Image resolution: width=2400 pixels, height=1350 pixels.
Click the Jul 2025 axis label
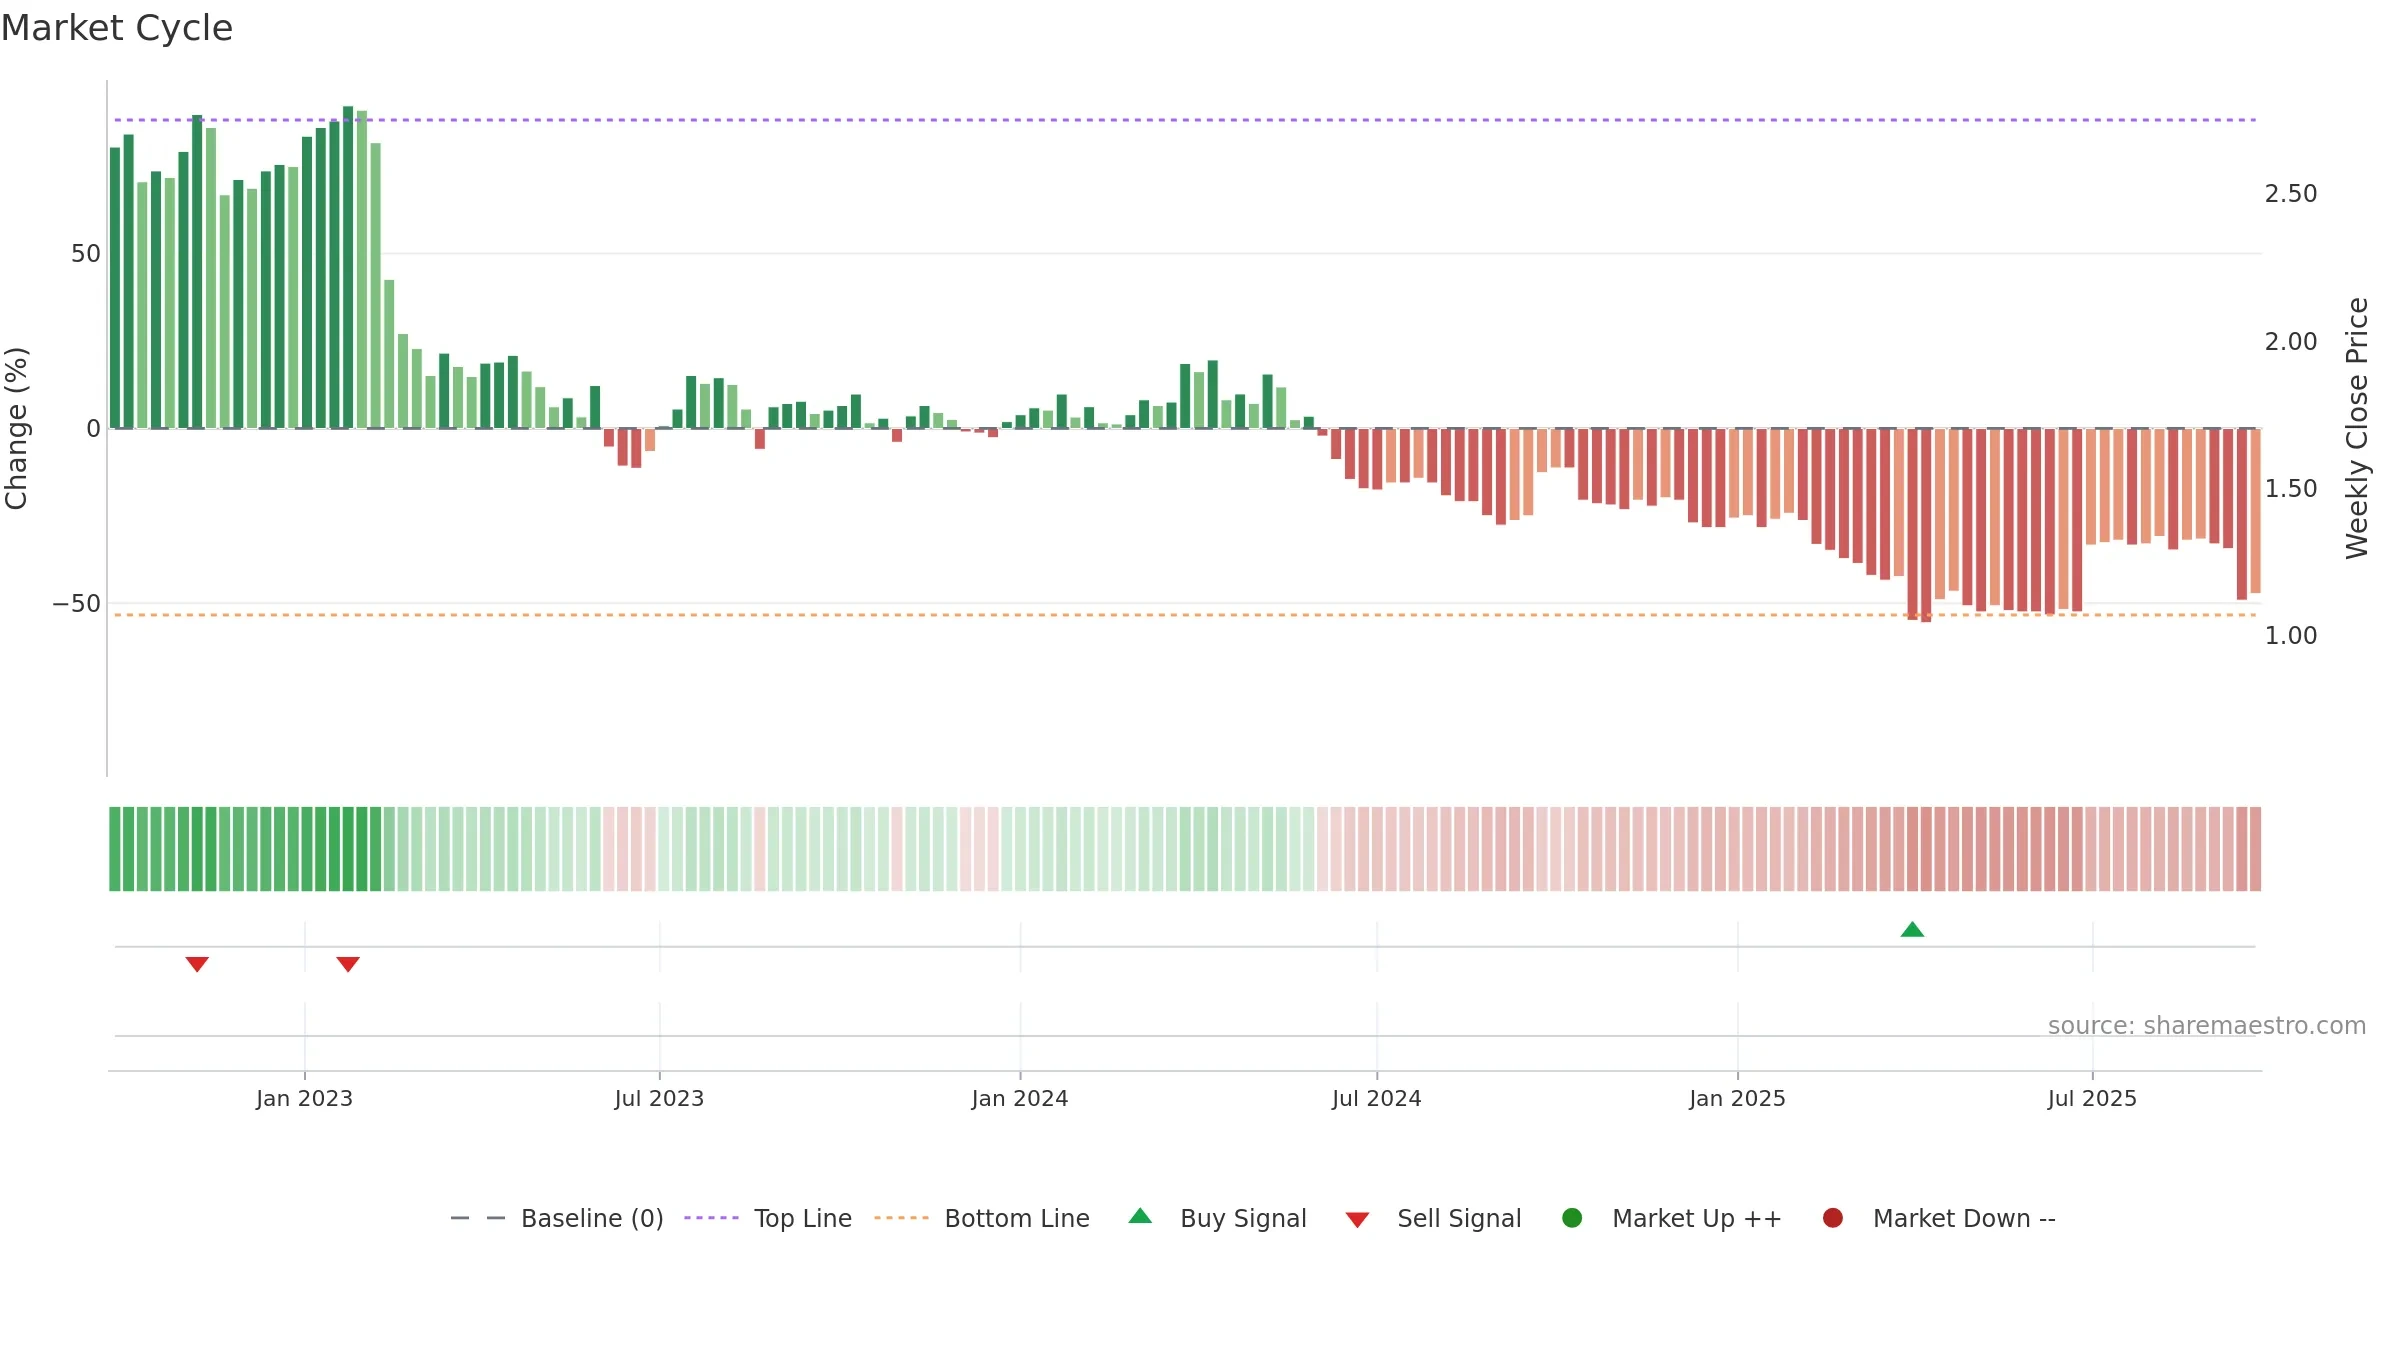point(2092,1099)
